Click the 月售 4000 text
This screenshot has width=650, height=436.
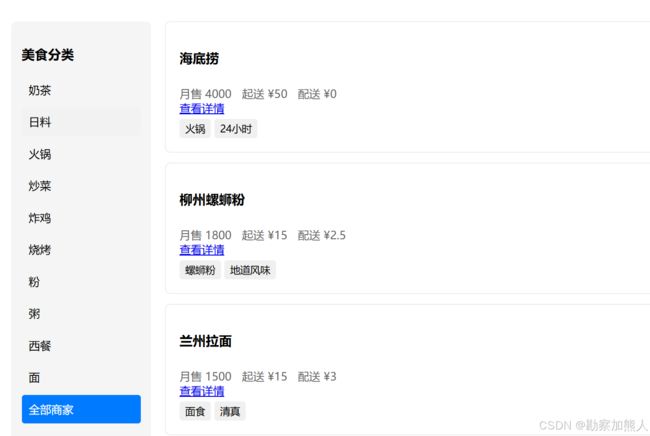206,94
